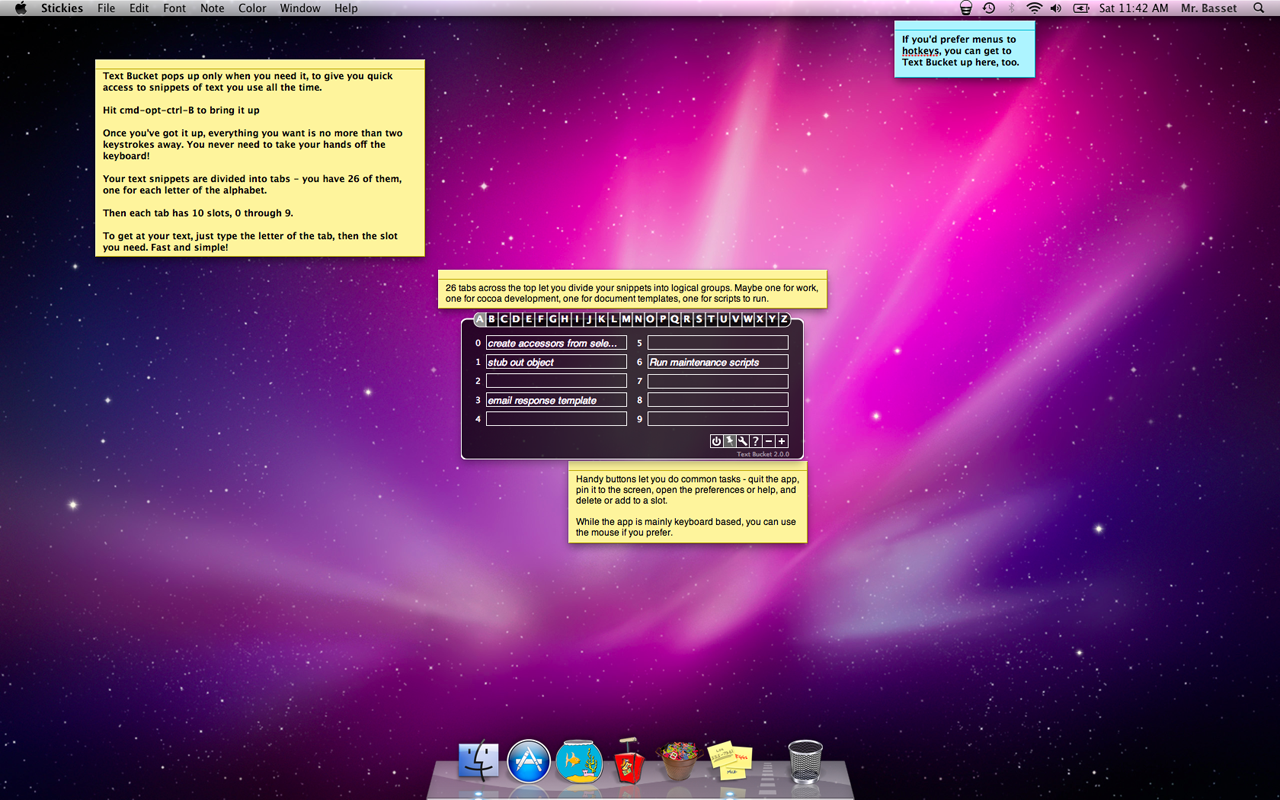Open the Stickies app in the Dock
Image resolution: width=1280 pixels, height=800 pixels.
click(729, 762)
